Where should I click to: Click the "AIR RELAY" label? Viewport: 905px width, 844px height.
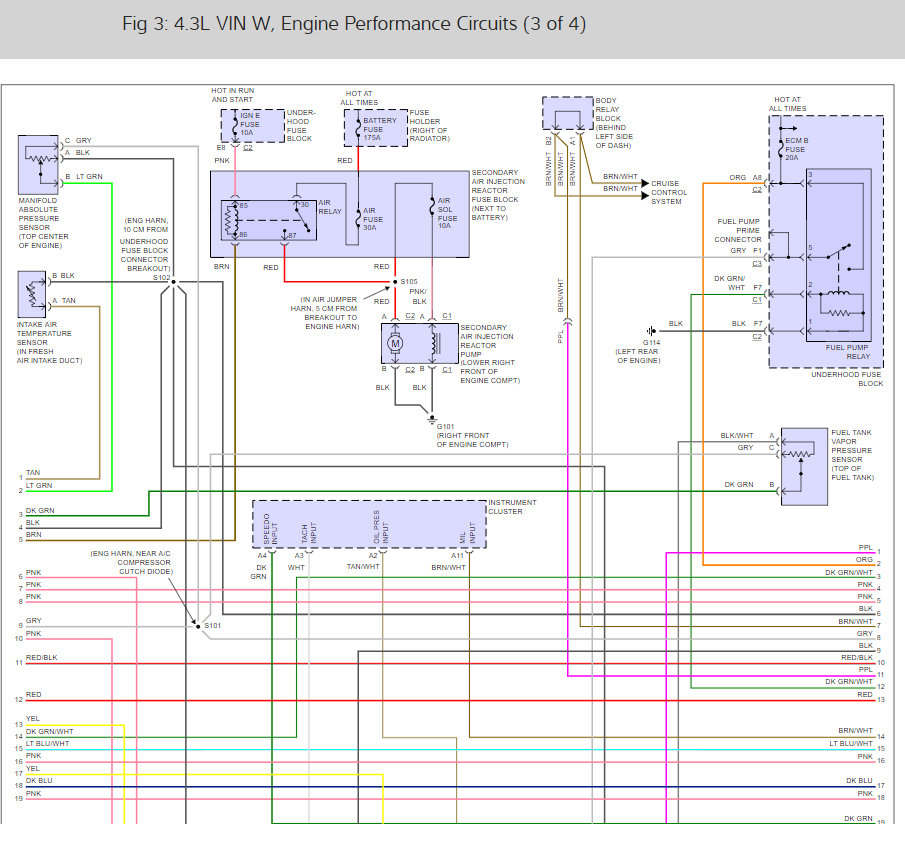[x=330, y=207]
